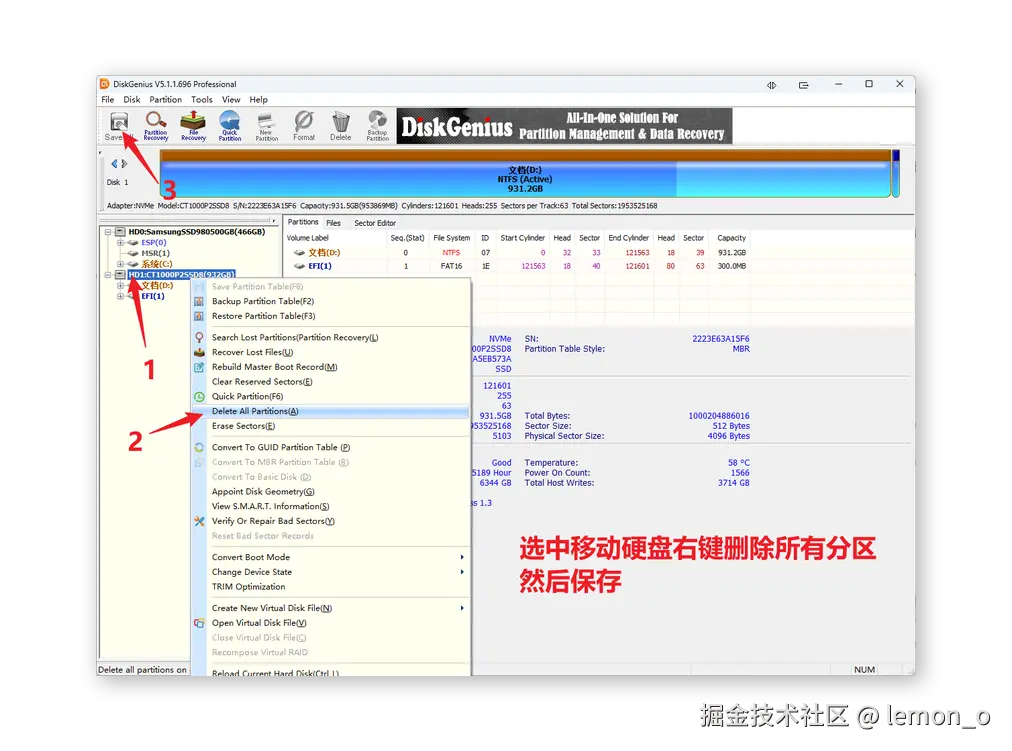Viewport: 1012px width, 751px height.
Task: Expand the ESP(0) partition node
Action: point(120,243)
